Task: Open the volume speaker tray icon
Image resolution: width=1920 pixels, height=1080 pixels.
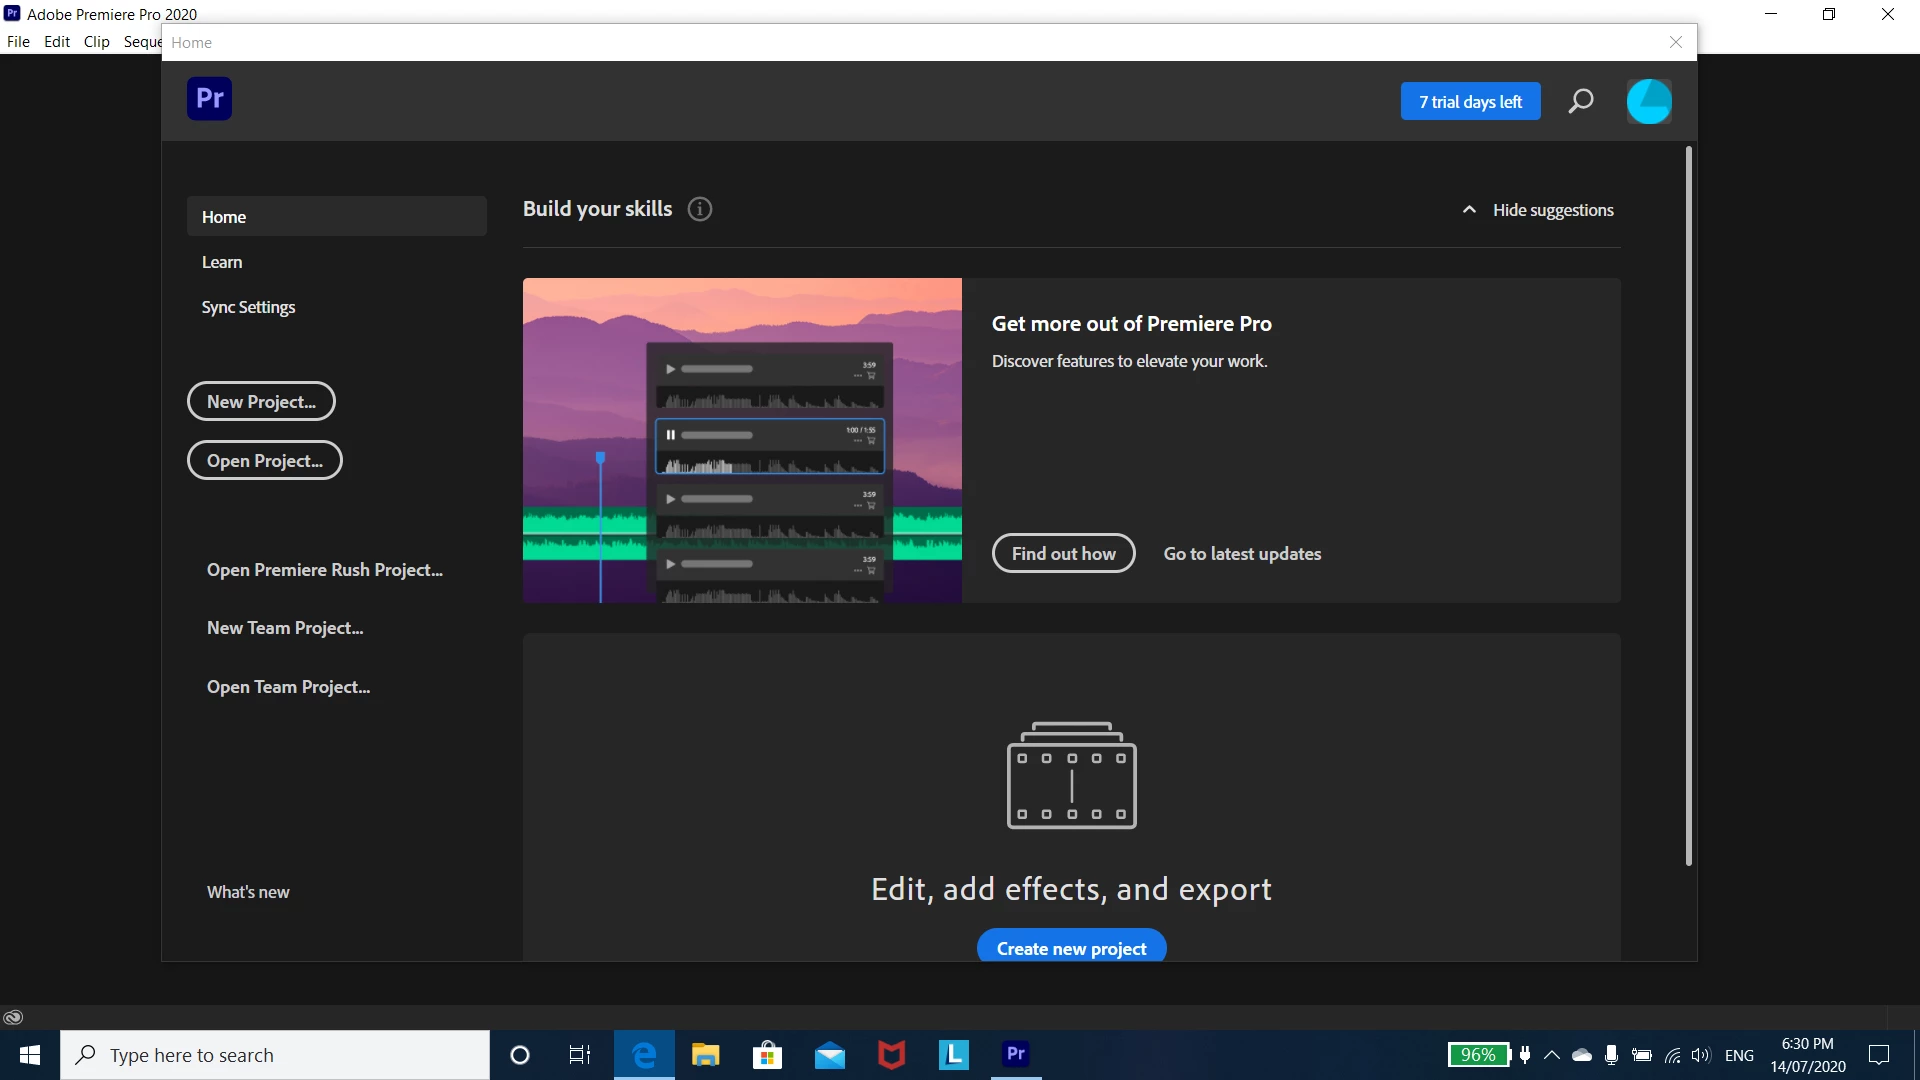Action: (x=1700, y=1055)
